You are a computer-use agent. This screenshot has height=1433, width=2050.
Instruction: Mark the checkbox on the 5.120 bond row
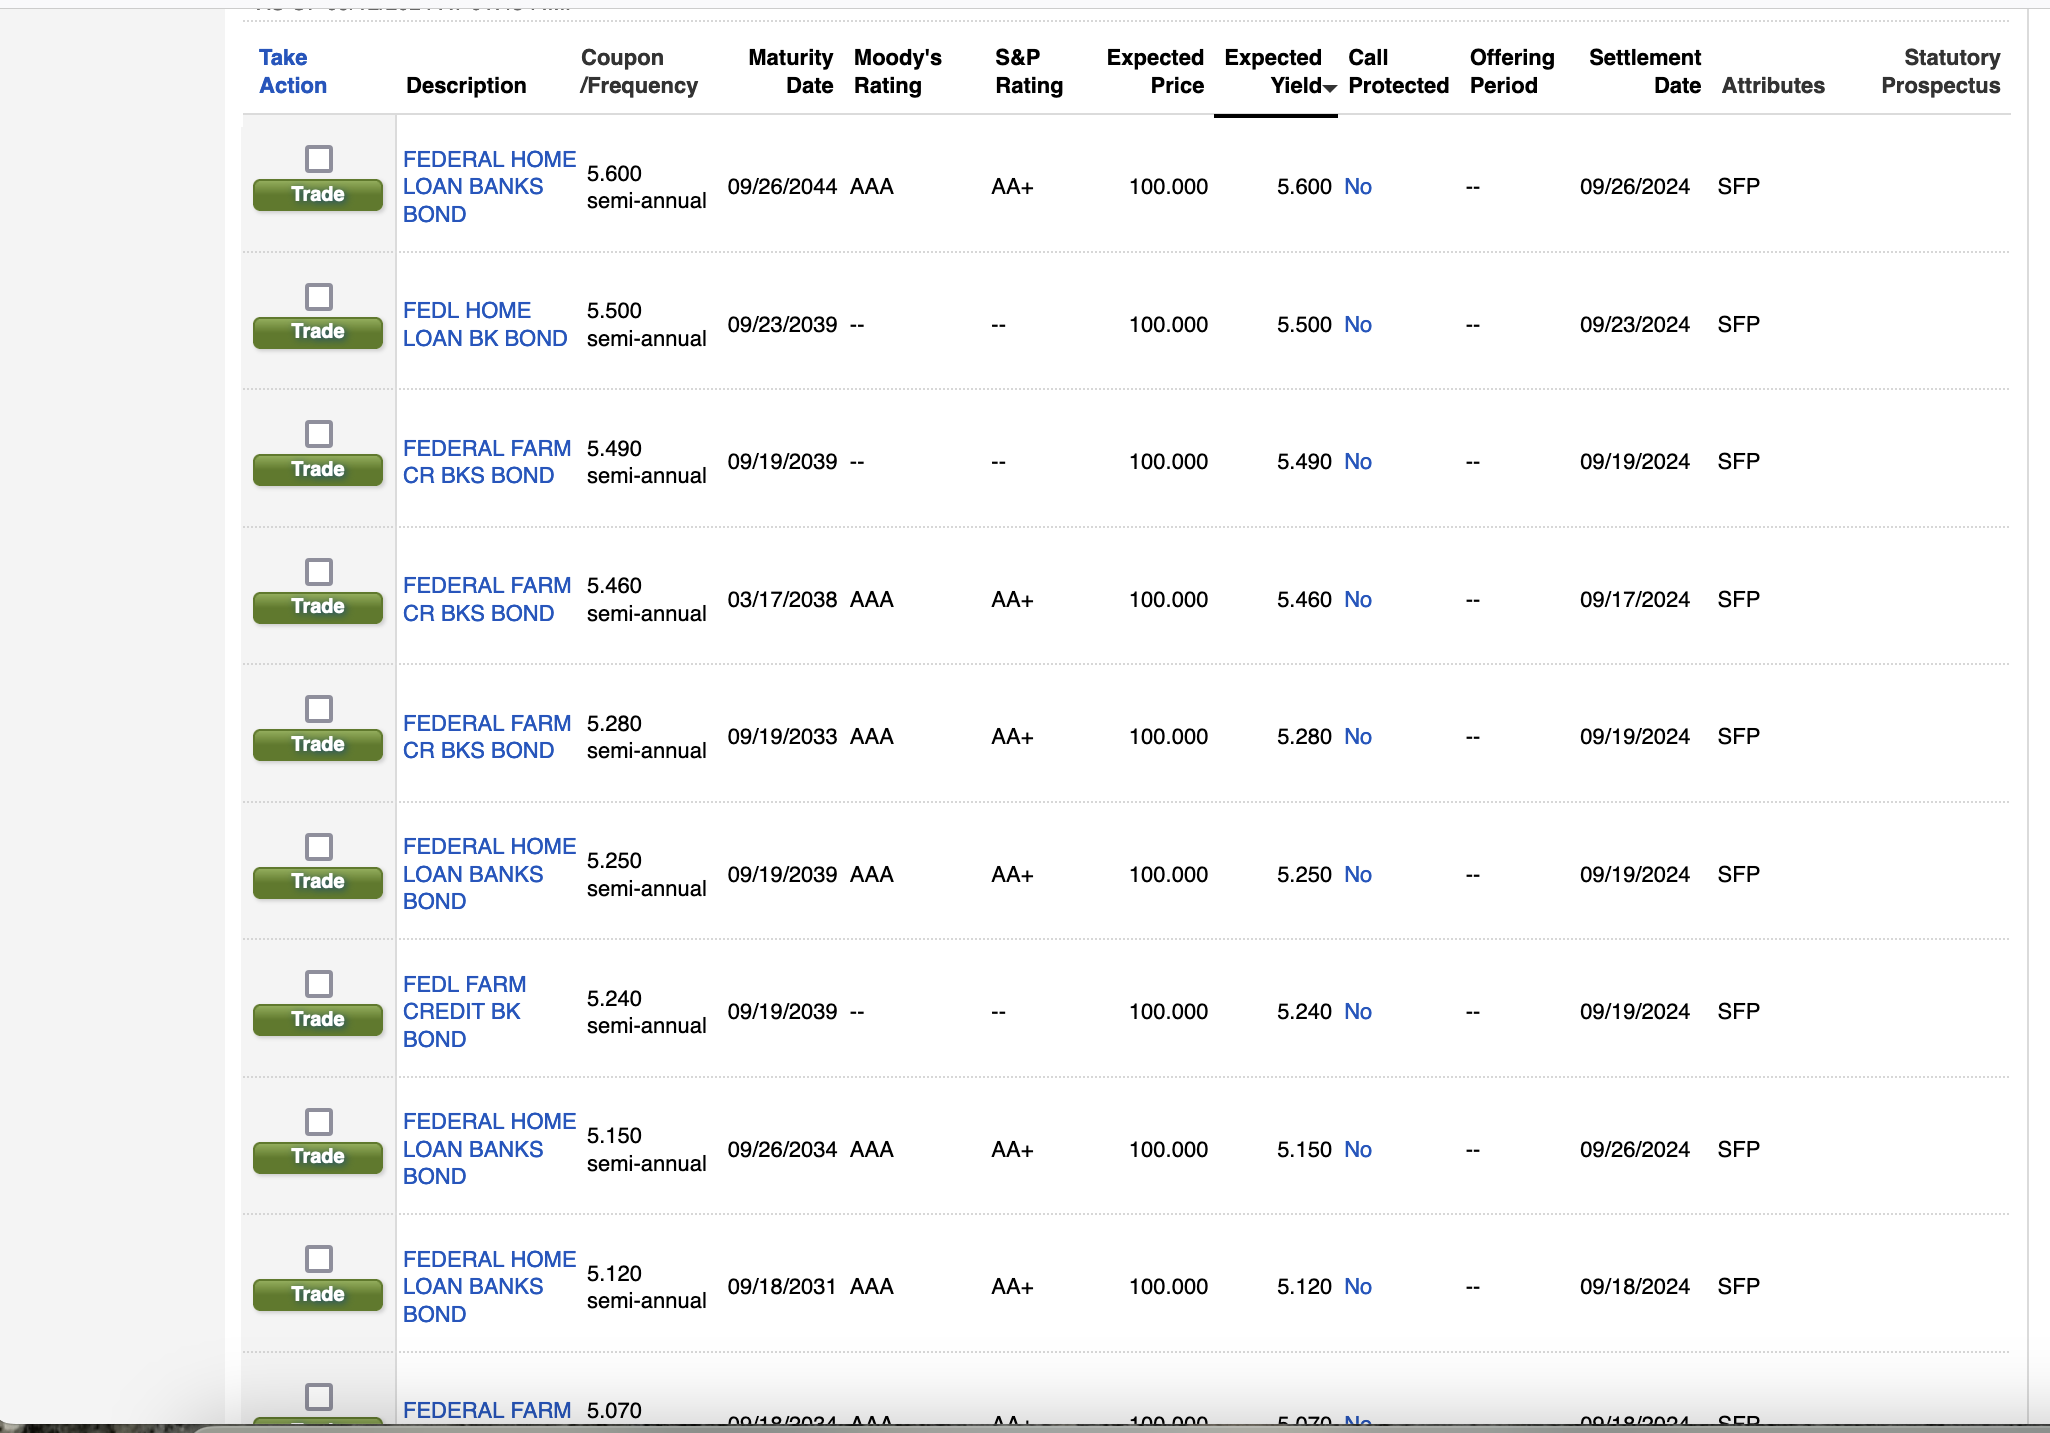click(318, 1259)
